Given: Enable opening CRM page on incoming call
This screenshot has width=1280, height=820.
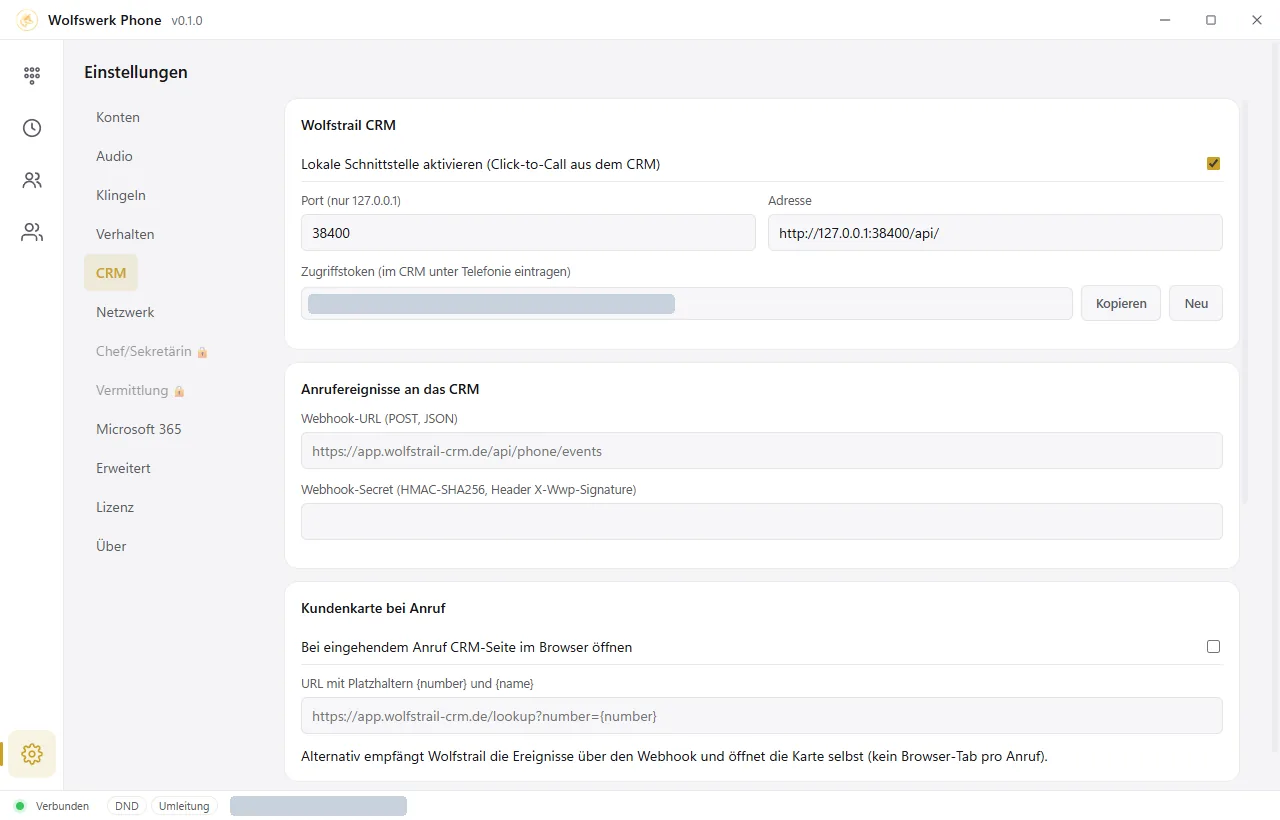Looking at the screenshot, I should tap(1213, 647).
